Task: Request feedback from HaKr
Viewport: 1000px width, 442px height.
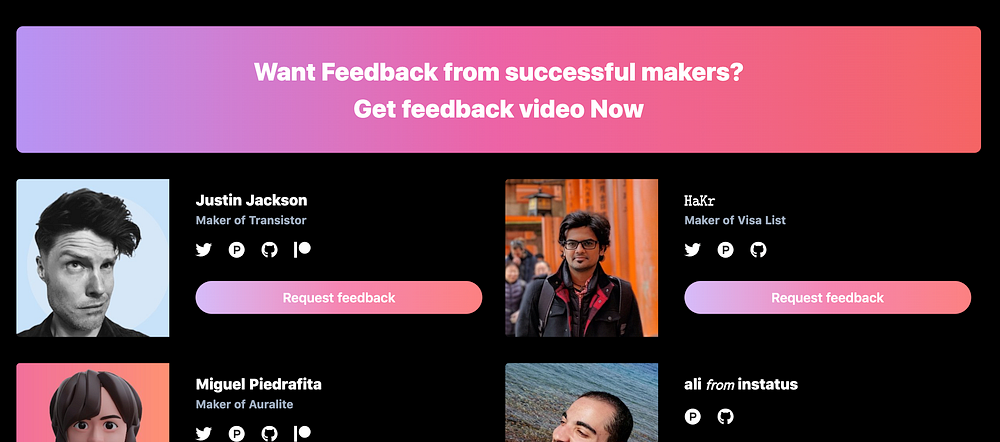Action: click(x=827, y=297)
